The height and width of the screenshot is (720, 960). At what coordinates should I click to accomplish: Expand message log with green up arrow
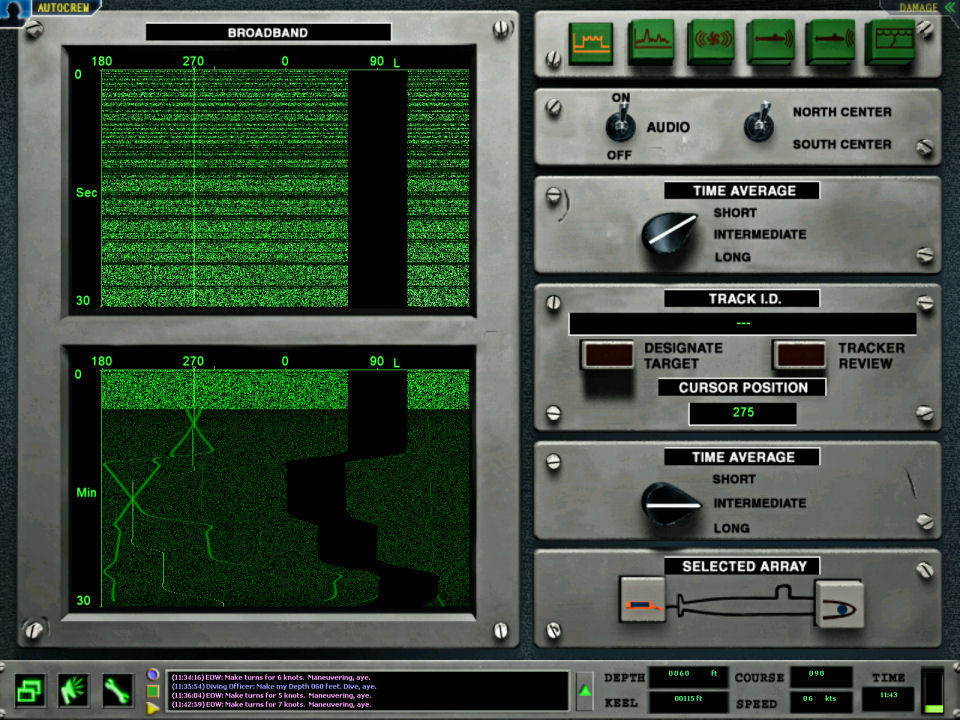586,690
